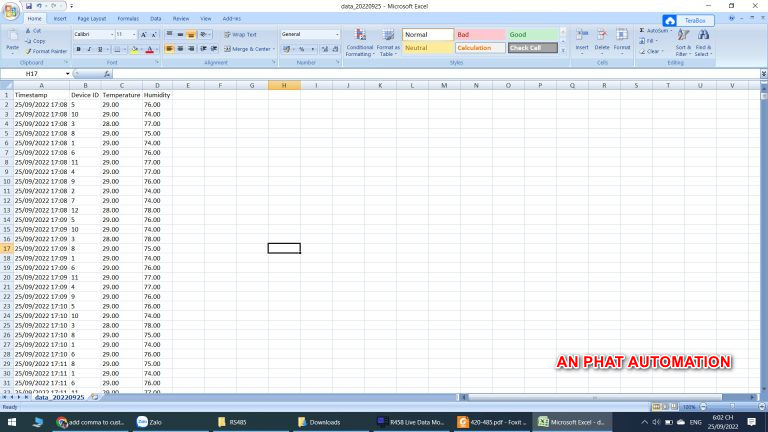Open the View ribbon tab
768x432 pixels.
pyautogui.click(x=206, y=19)
